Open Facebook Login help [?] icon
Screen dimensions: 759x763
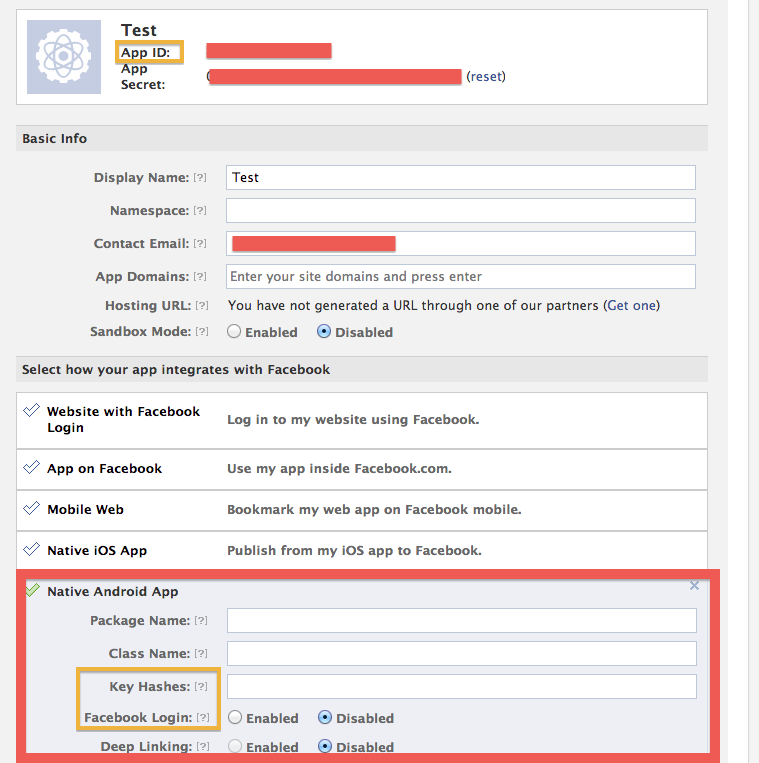(x=203, y=717)
